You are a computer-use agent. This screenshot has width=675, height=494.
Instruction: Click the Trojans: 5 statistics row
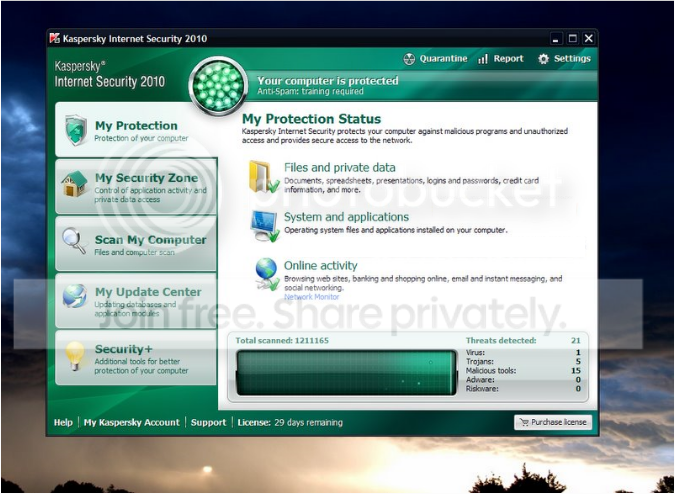(523, 362)
